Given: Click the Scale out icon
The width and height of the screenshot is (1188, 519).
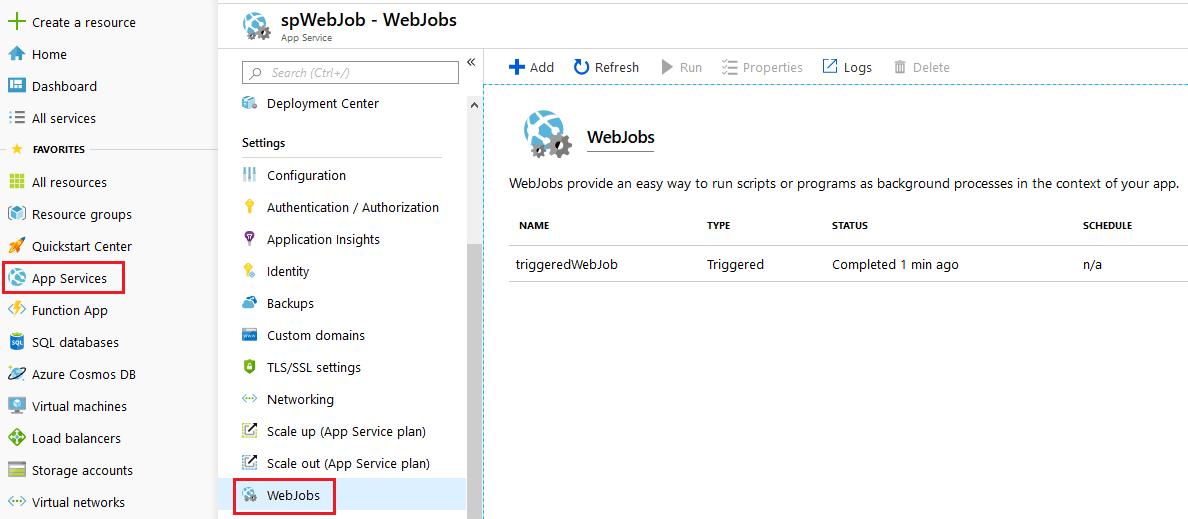Looking at the screenshot, I should coord(249,463).
